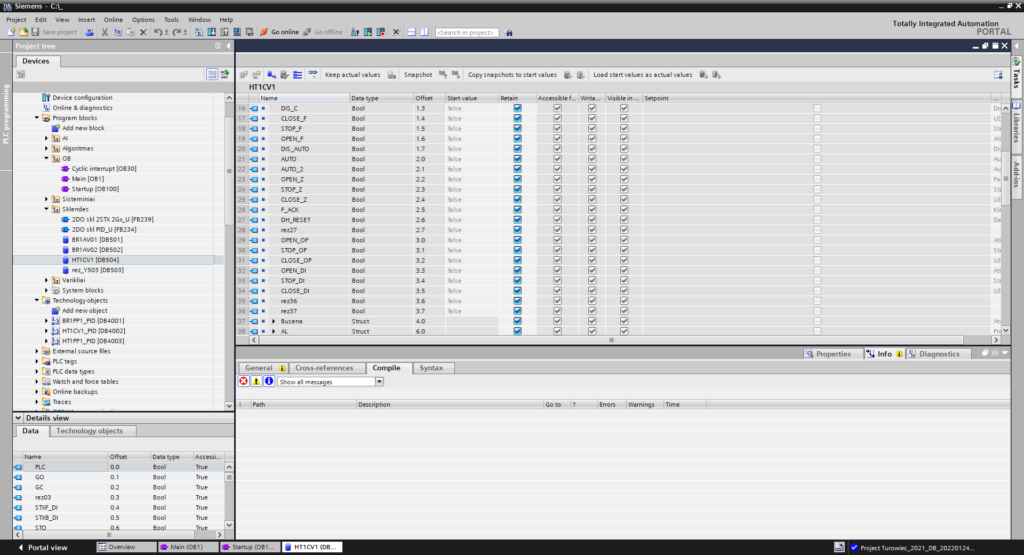The height and width of the screenshot is (555, 1024).
Task: Click the Print icon in the main toolbar
Action: click(x=89, y=32)
